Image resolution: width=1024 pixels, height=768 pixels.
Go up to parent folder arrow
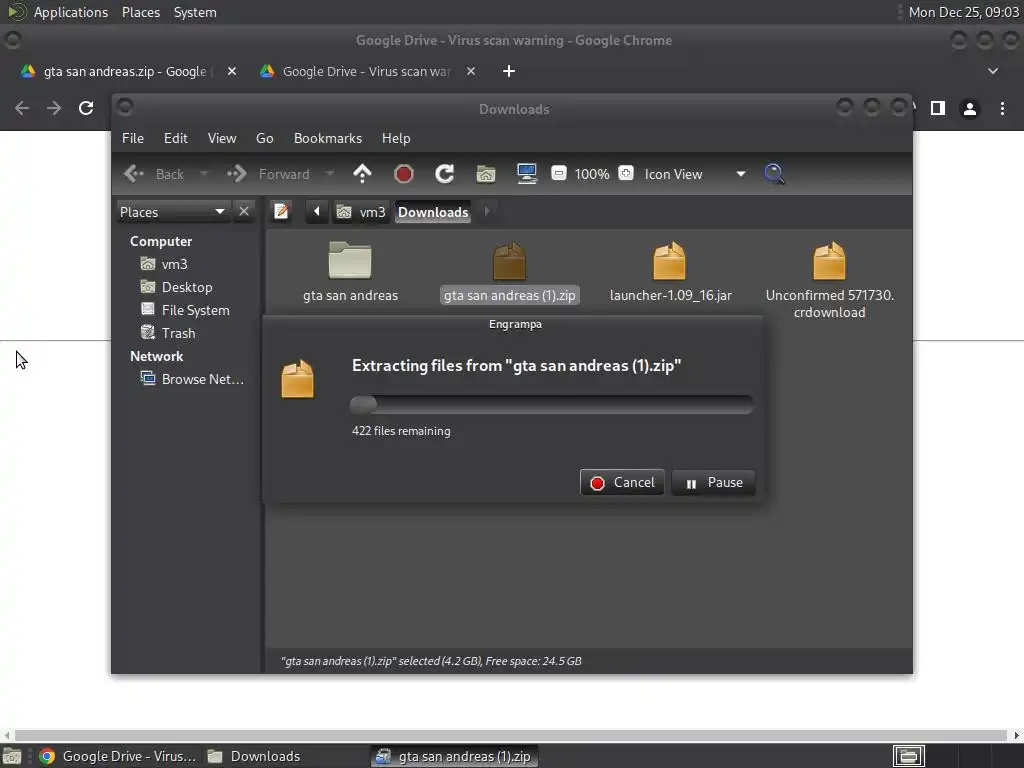tap(362, 174)
